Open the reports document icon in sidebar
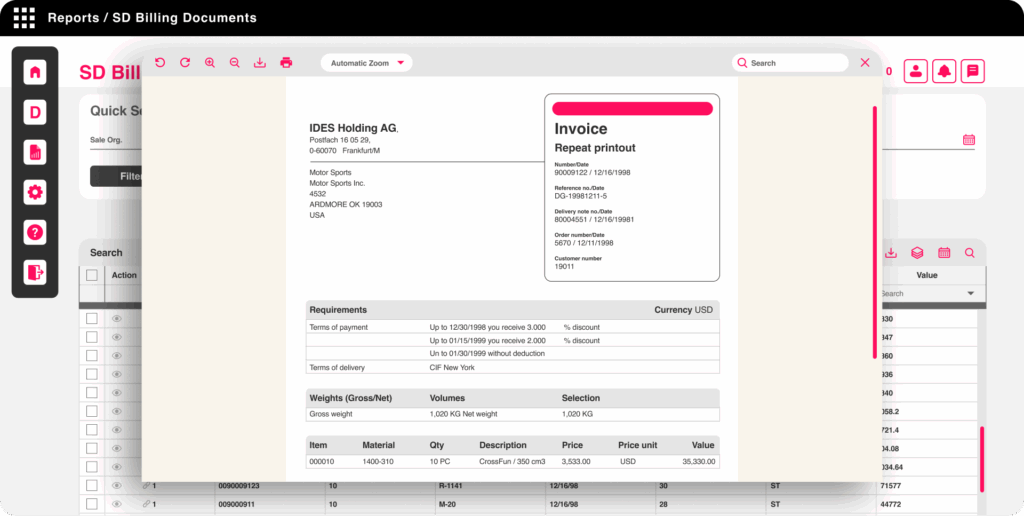 pos(35,152)
